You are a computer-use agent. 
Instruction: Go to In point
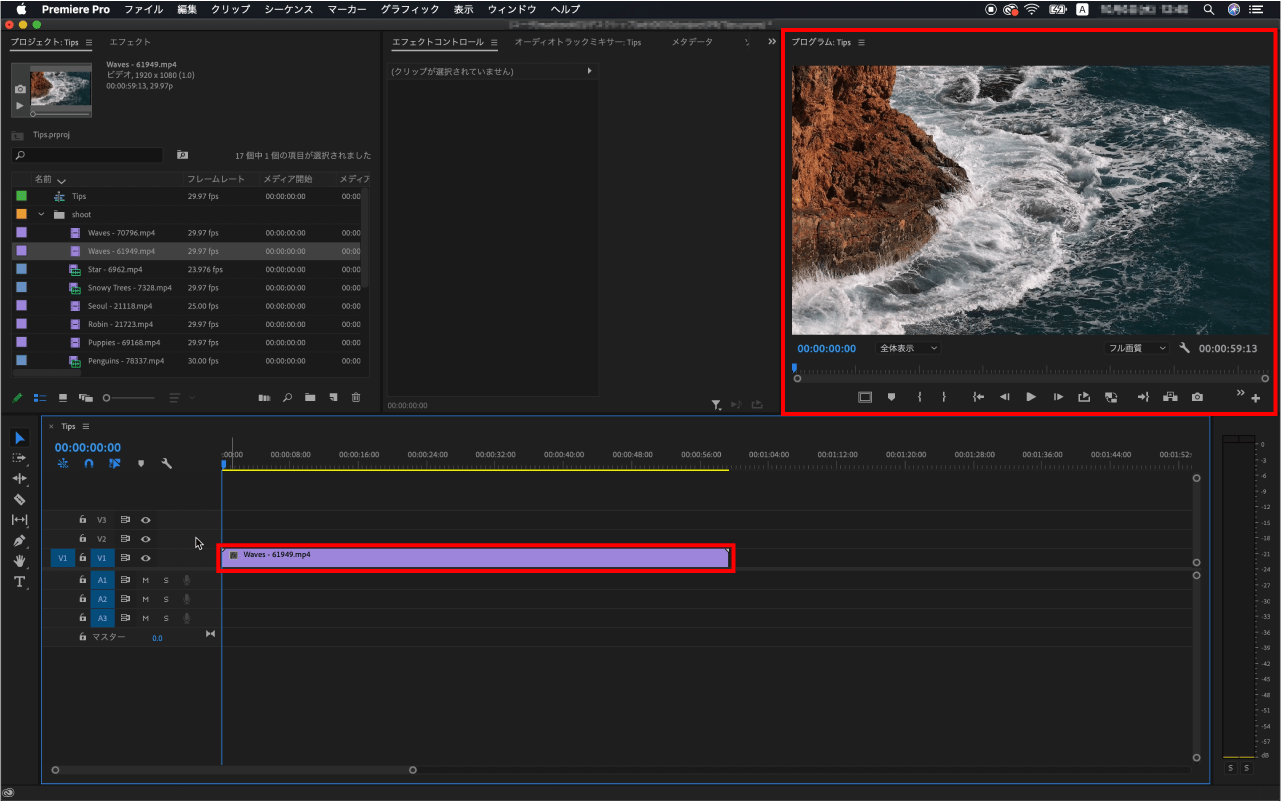click(978, 397)
